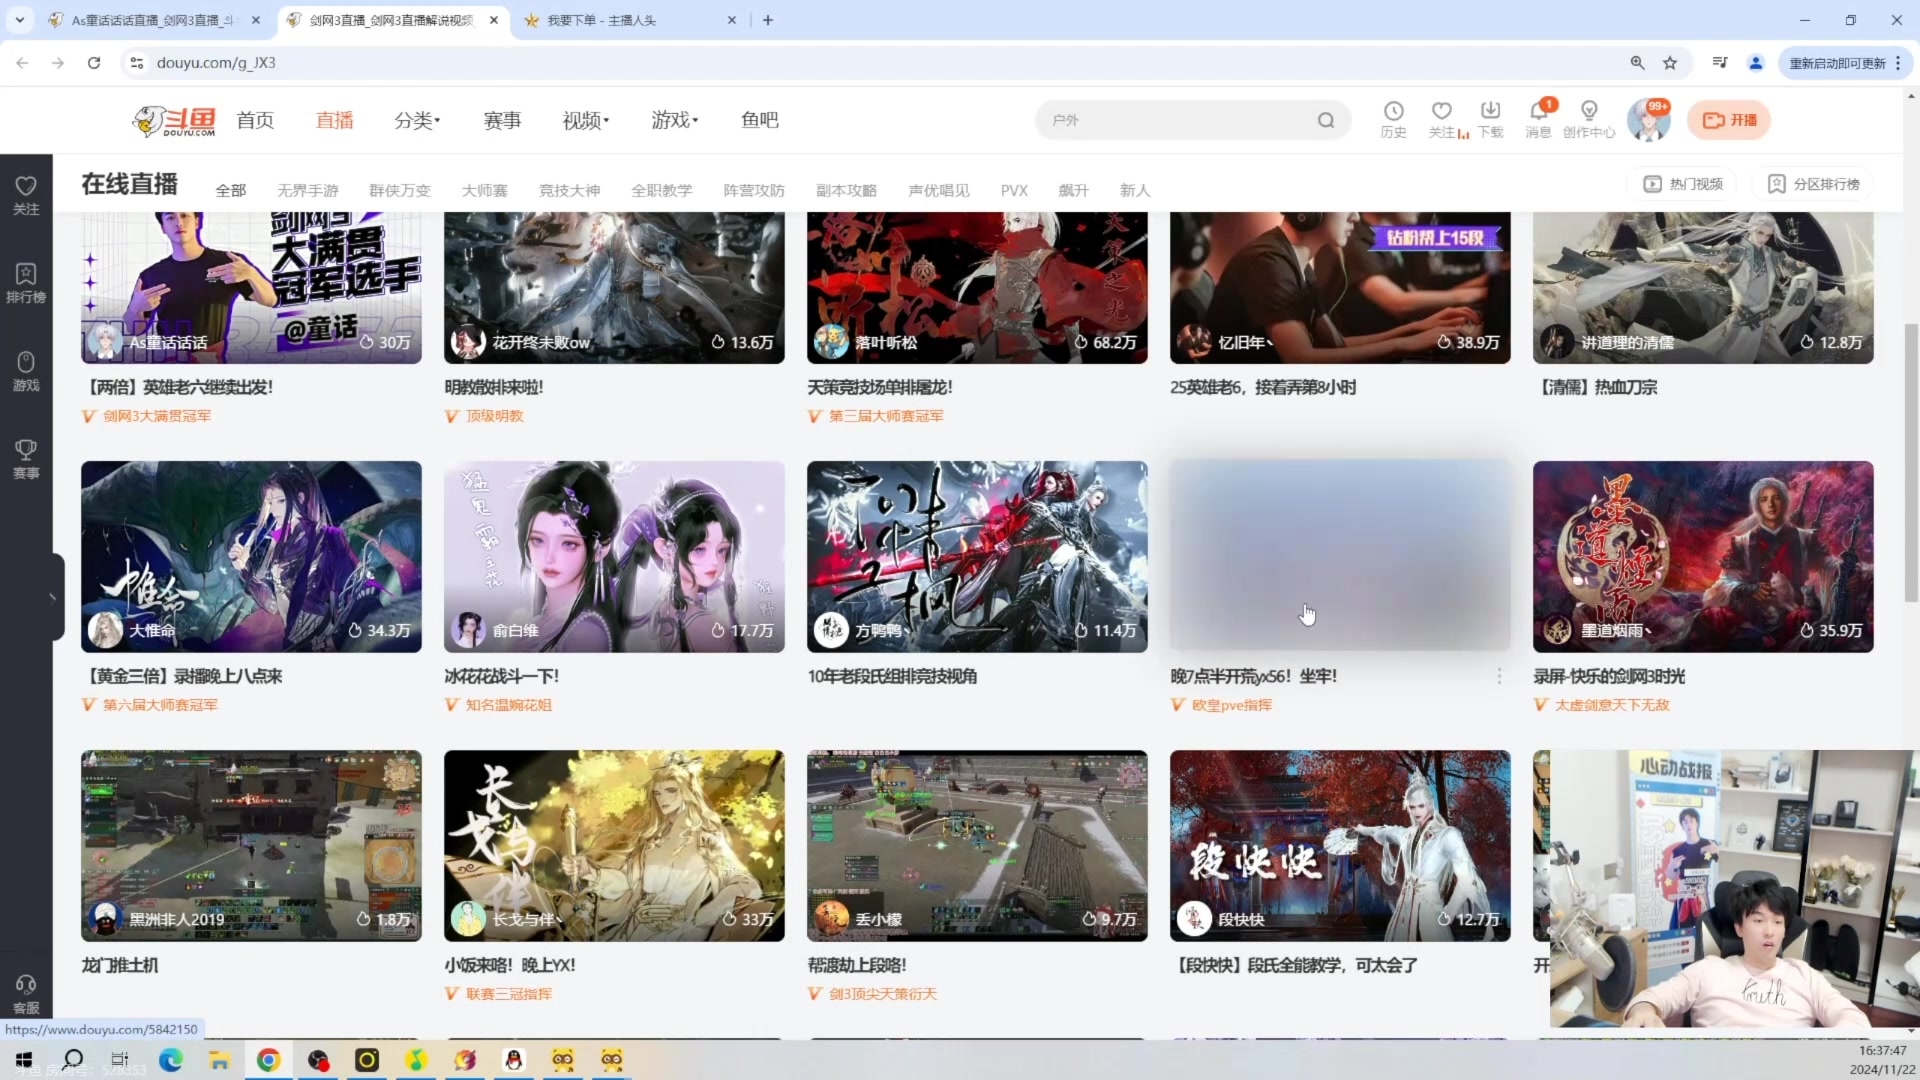
Task: Select the 群侠万变 category tab
Action: click(400, 190)
